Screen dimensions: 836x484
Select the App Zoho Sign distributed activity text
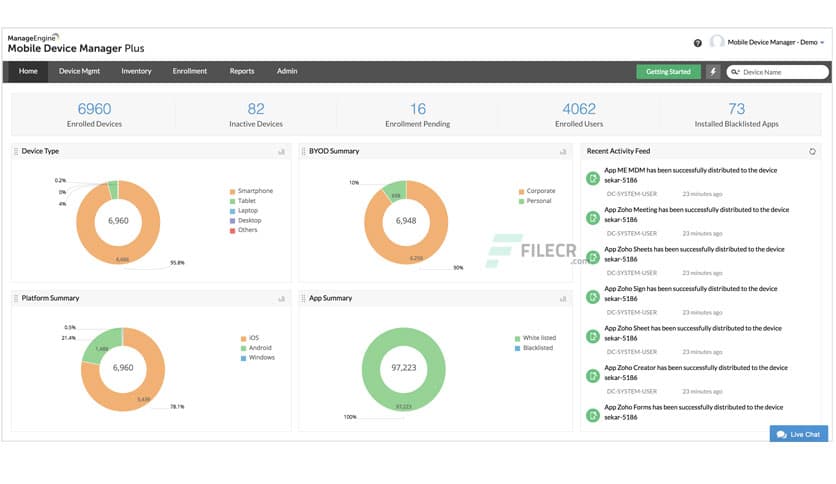tap(690, 294)
